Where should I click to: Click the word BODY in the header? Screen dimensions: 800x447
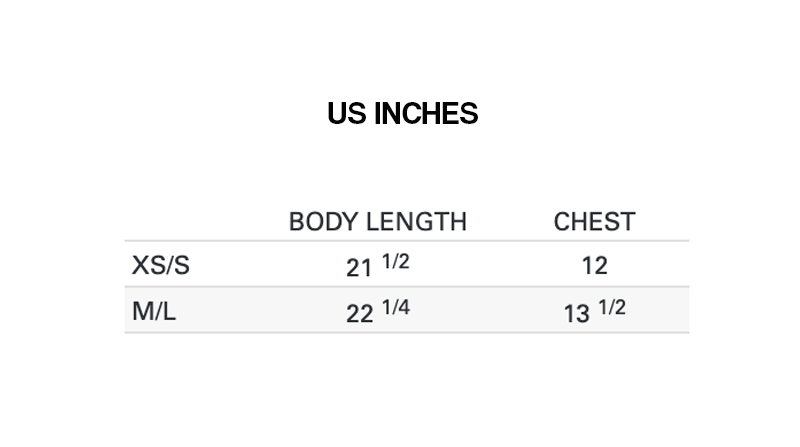point(323,221)
